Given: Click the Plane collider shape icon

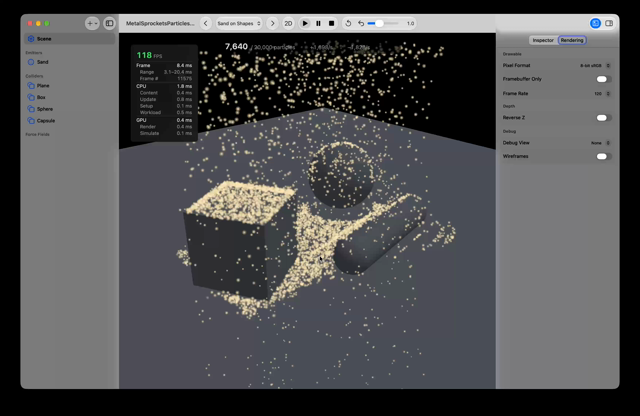Looking at the screenshot, I should pyautogui.click(x=31, y=86).
